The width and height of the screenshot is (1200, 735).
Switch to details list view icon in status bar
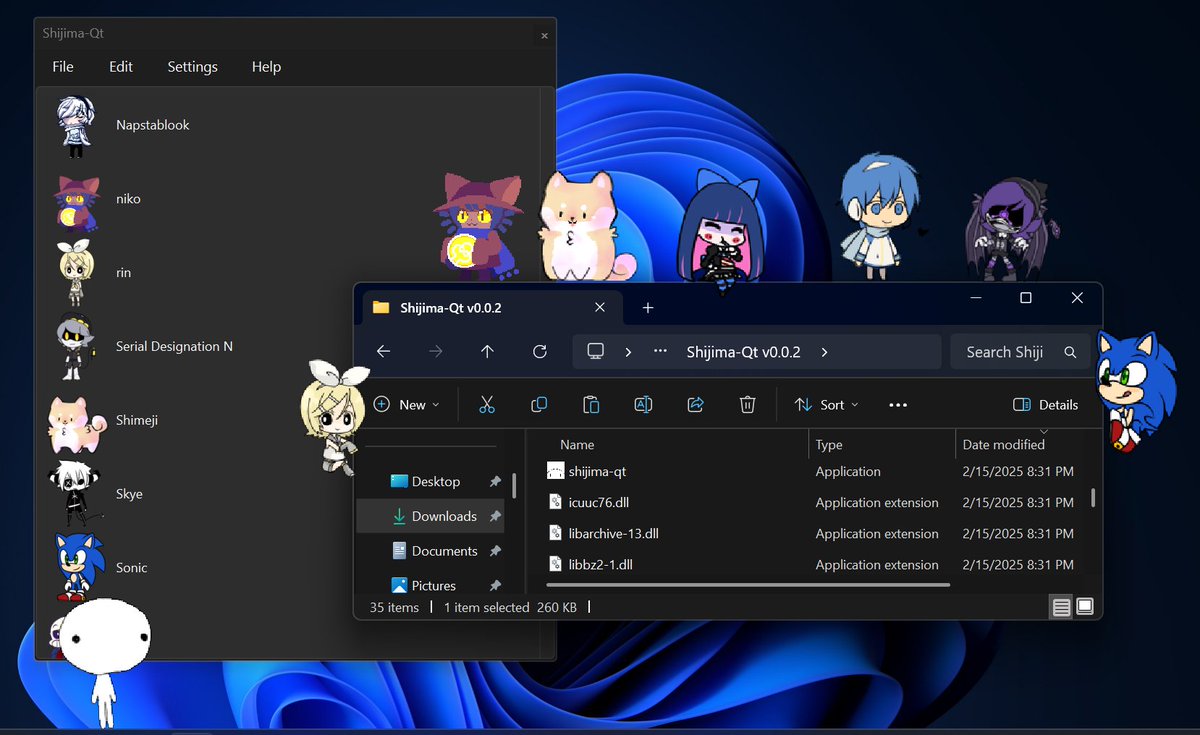[1061, 607]
